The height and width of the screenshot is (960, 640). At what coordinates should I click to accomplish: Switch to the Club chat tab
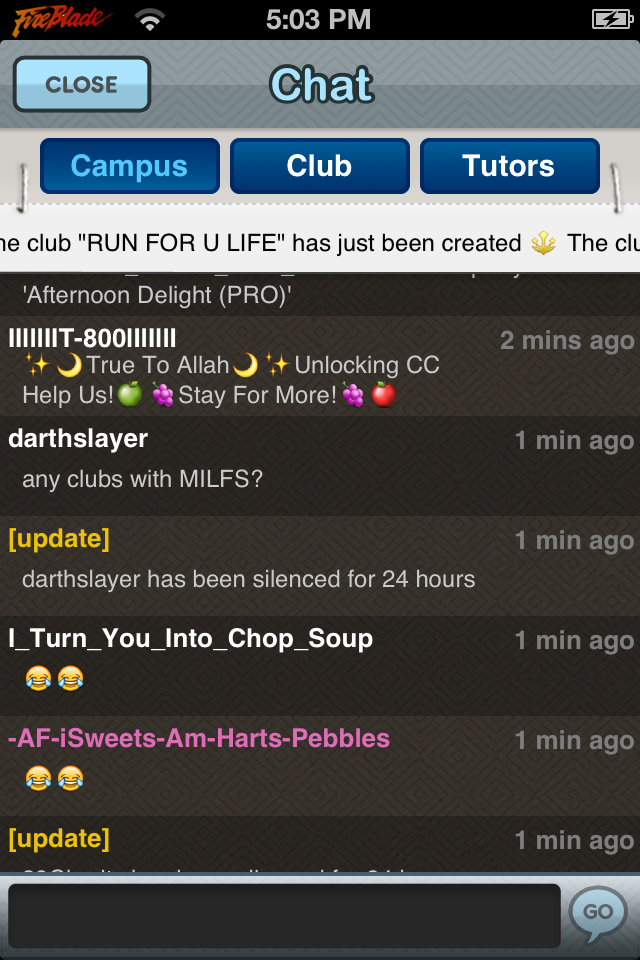pos(320,166)
